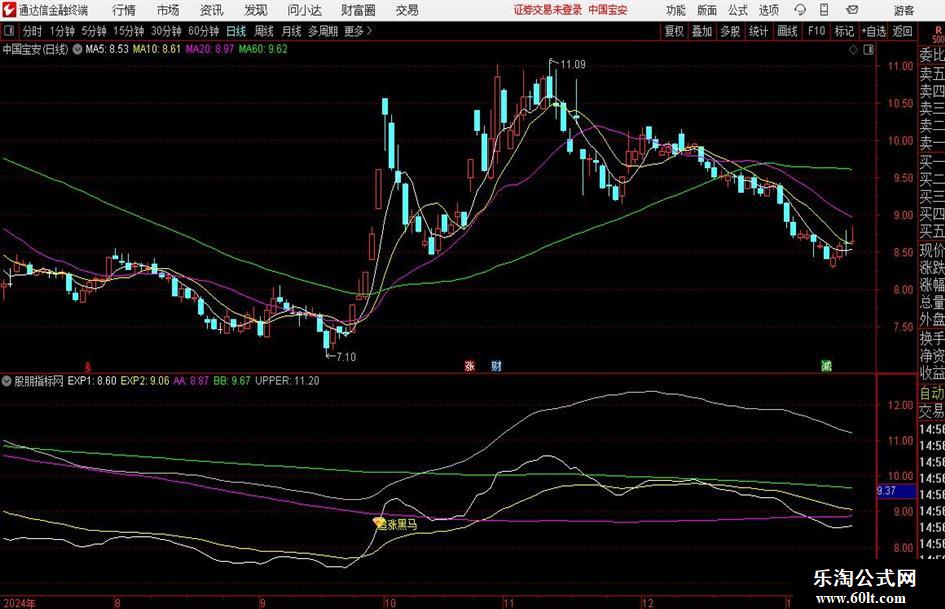Image resolution: width=945 pixels, height=609 pixels.
Task: Click month 10 on the time axis
Action: (390, 603)
